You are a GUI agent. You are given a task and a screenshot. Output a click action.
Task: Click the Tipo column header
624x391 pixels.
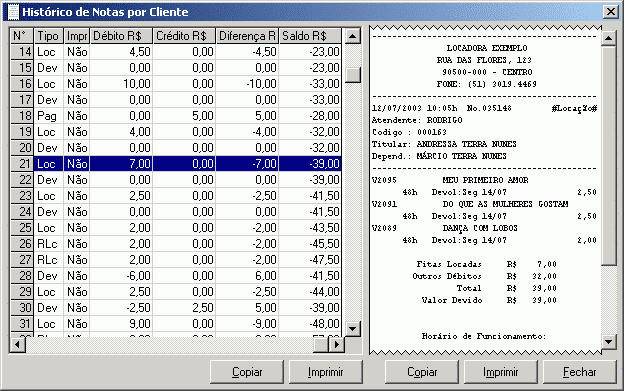(x=49, y=36)
